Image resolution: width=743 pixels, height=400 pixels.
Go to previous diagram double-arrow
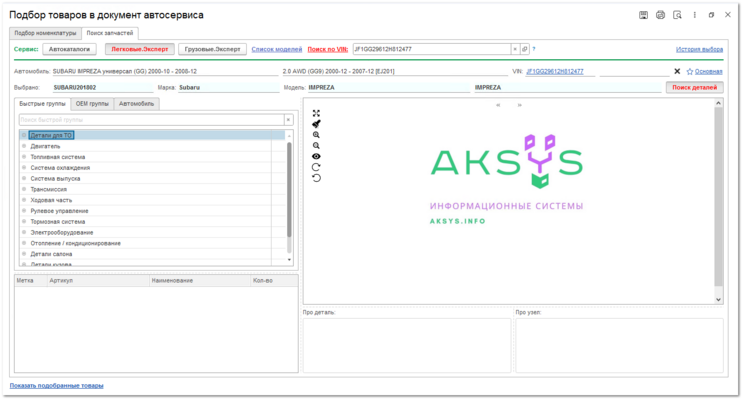click(498, 105)
